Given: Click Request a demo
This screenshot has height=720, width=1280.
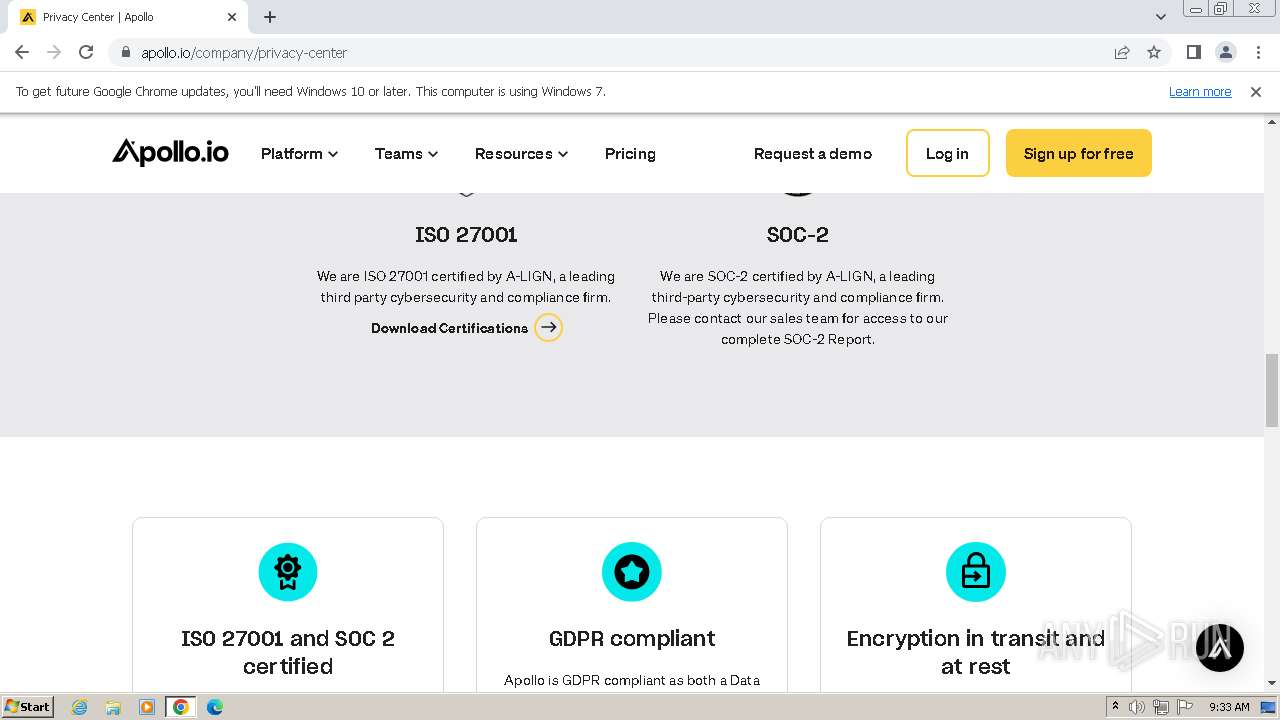Looking at the screenshot, I should (x=813, y=153).
